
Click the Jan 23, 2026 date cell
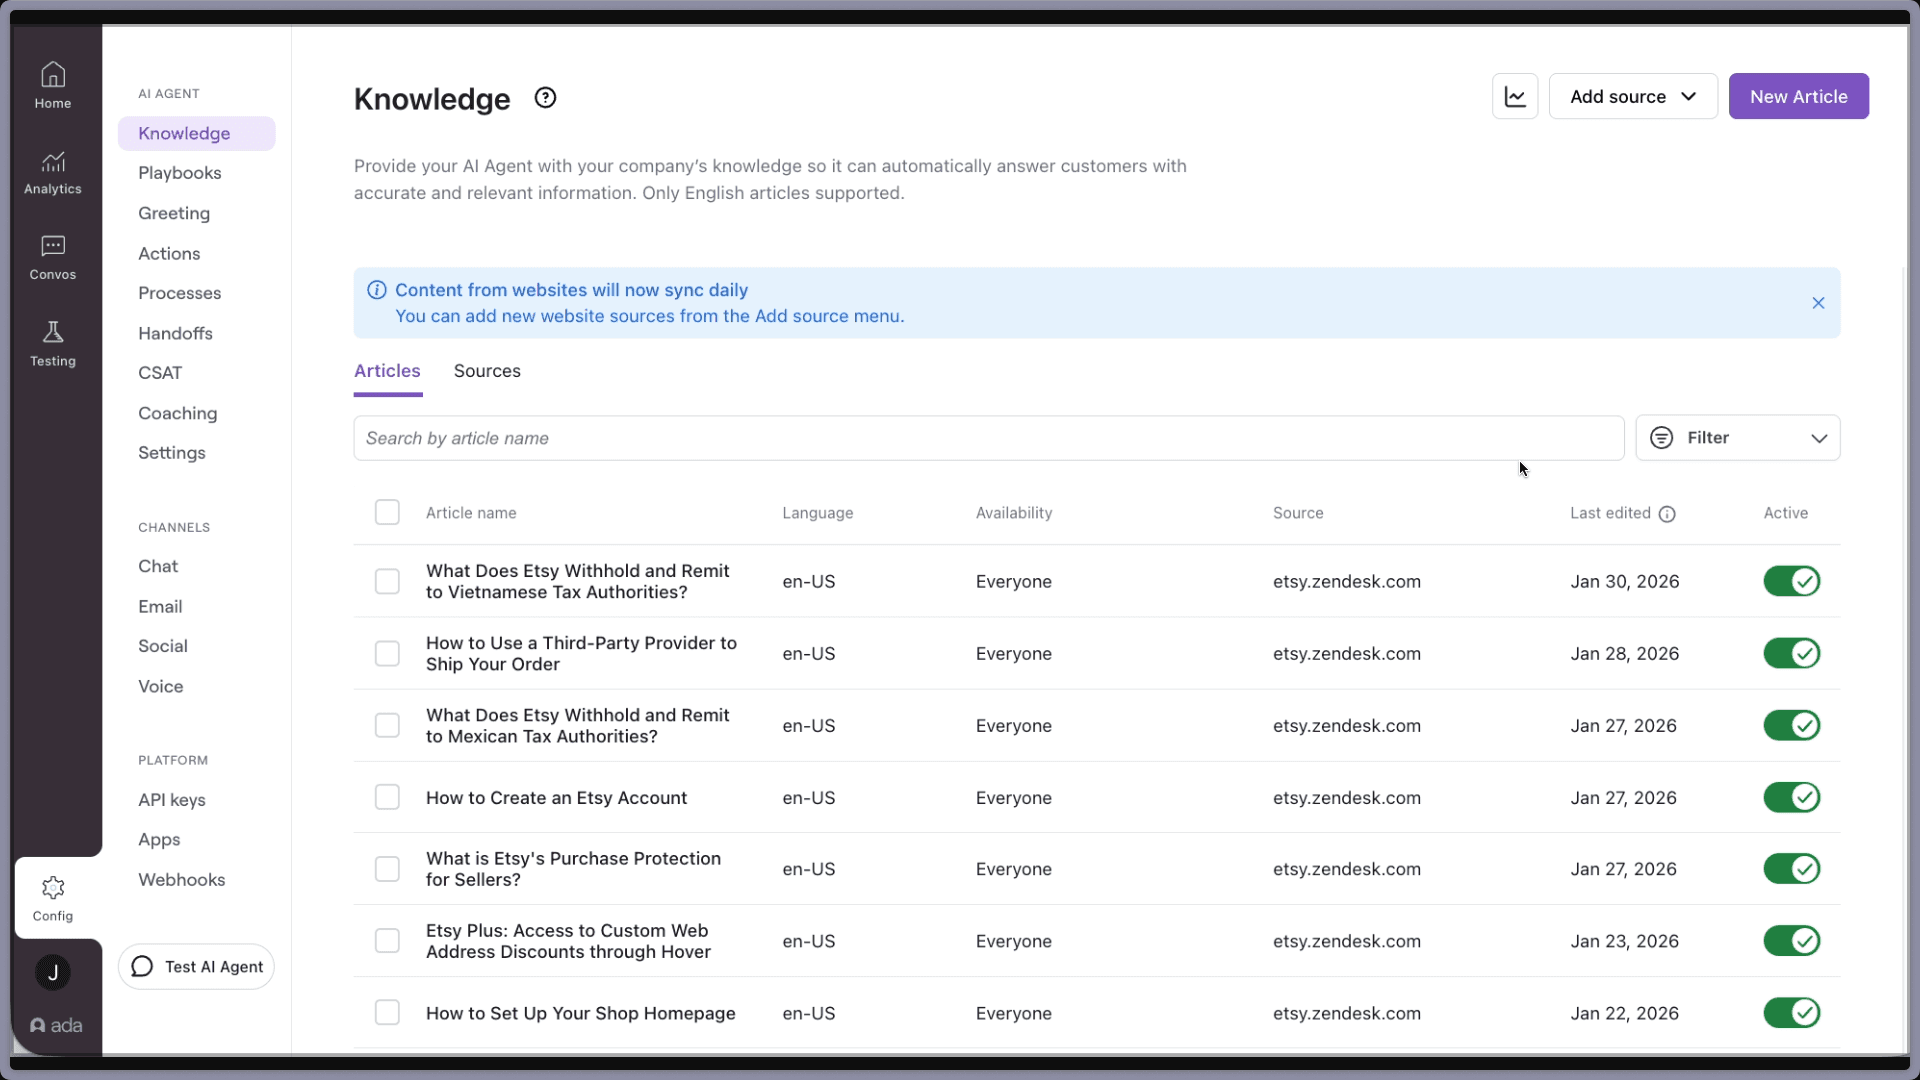click(1624, 941)
